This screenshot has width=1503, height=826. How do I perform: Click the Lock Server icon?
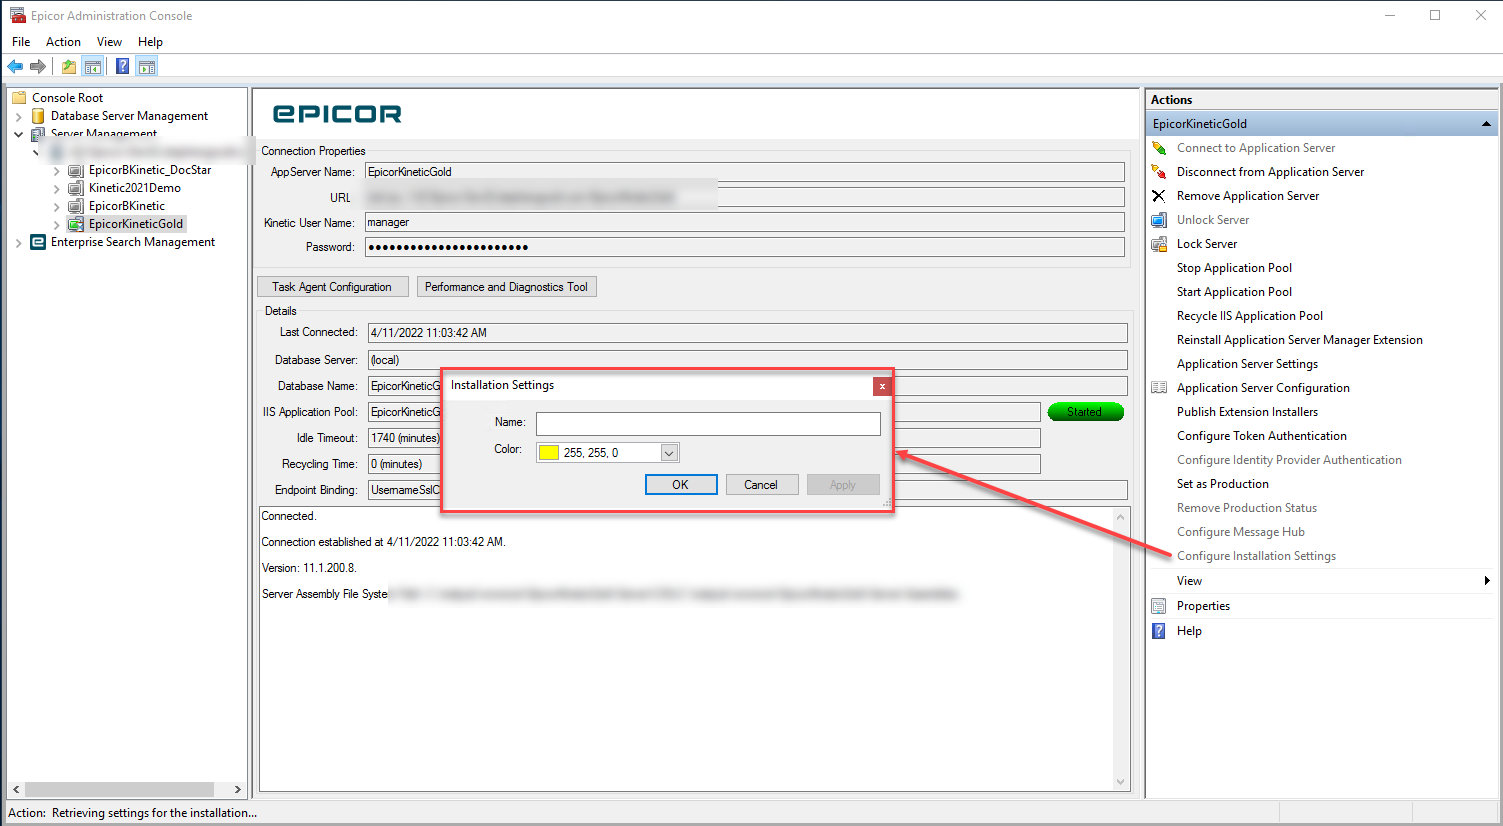(1159, 244)
